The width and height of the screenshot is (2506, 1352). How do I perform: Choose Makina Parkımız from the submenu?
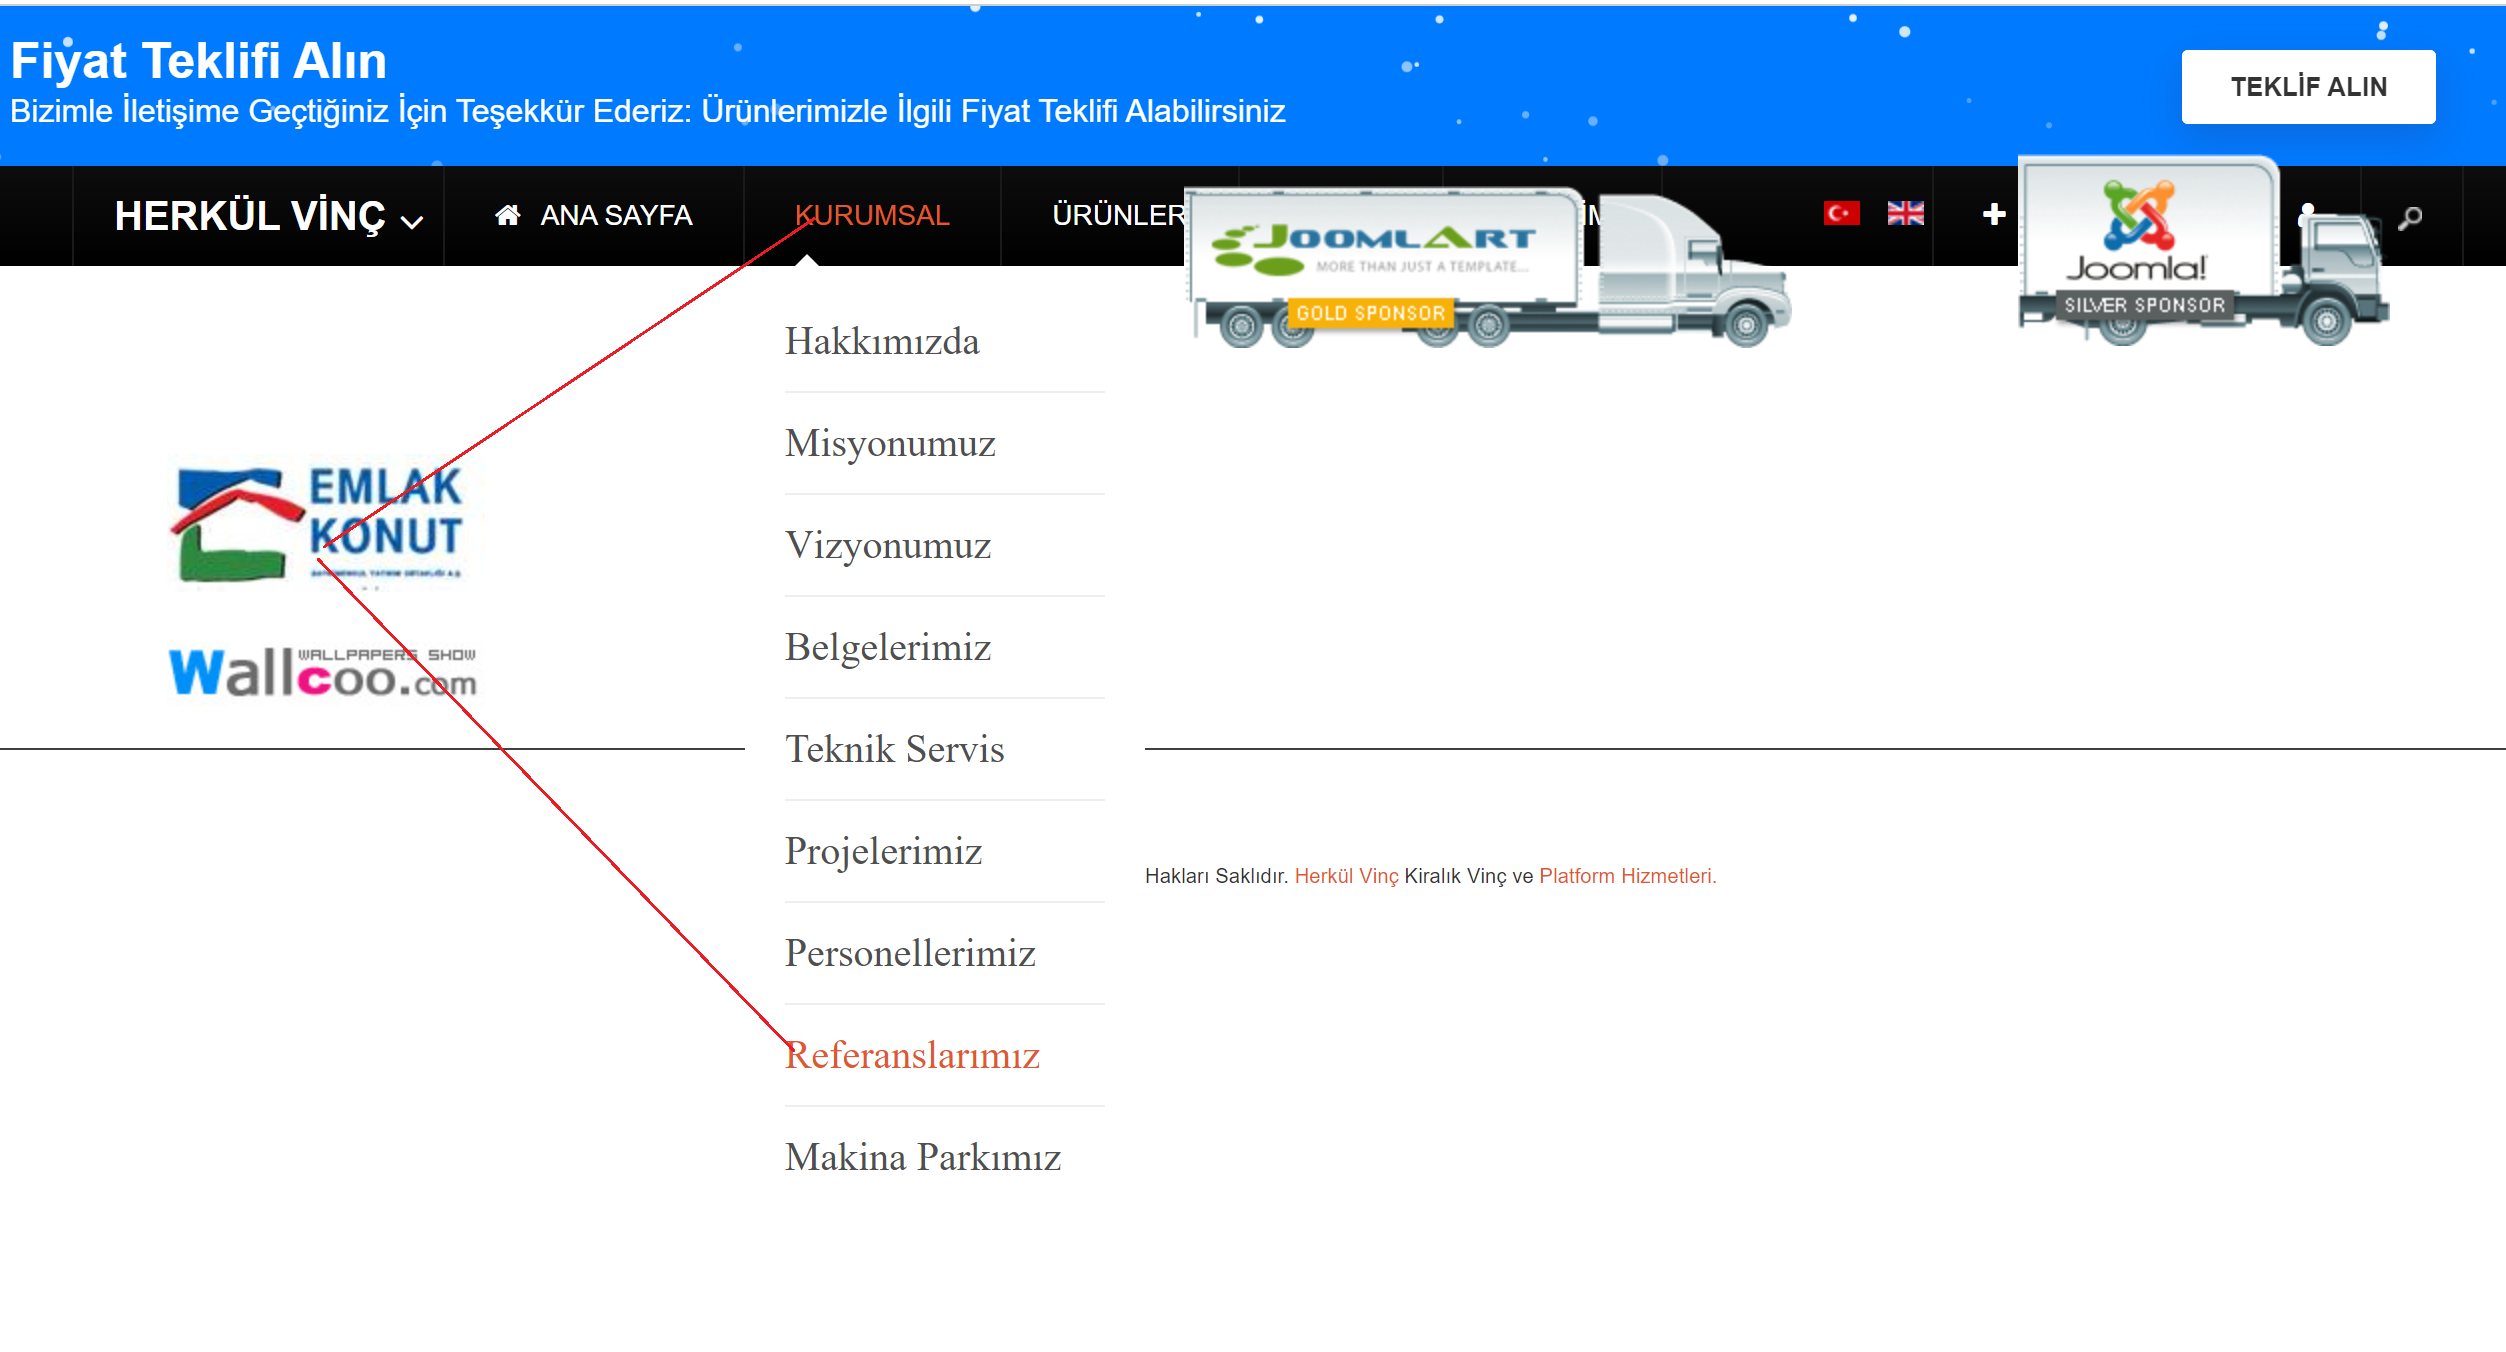pyautogui.click(x=922, y=1157)
